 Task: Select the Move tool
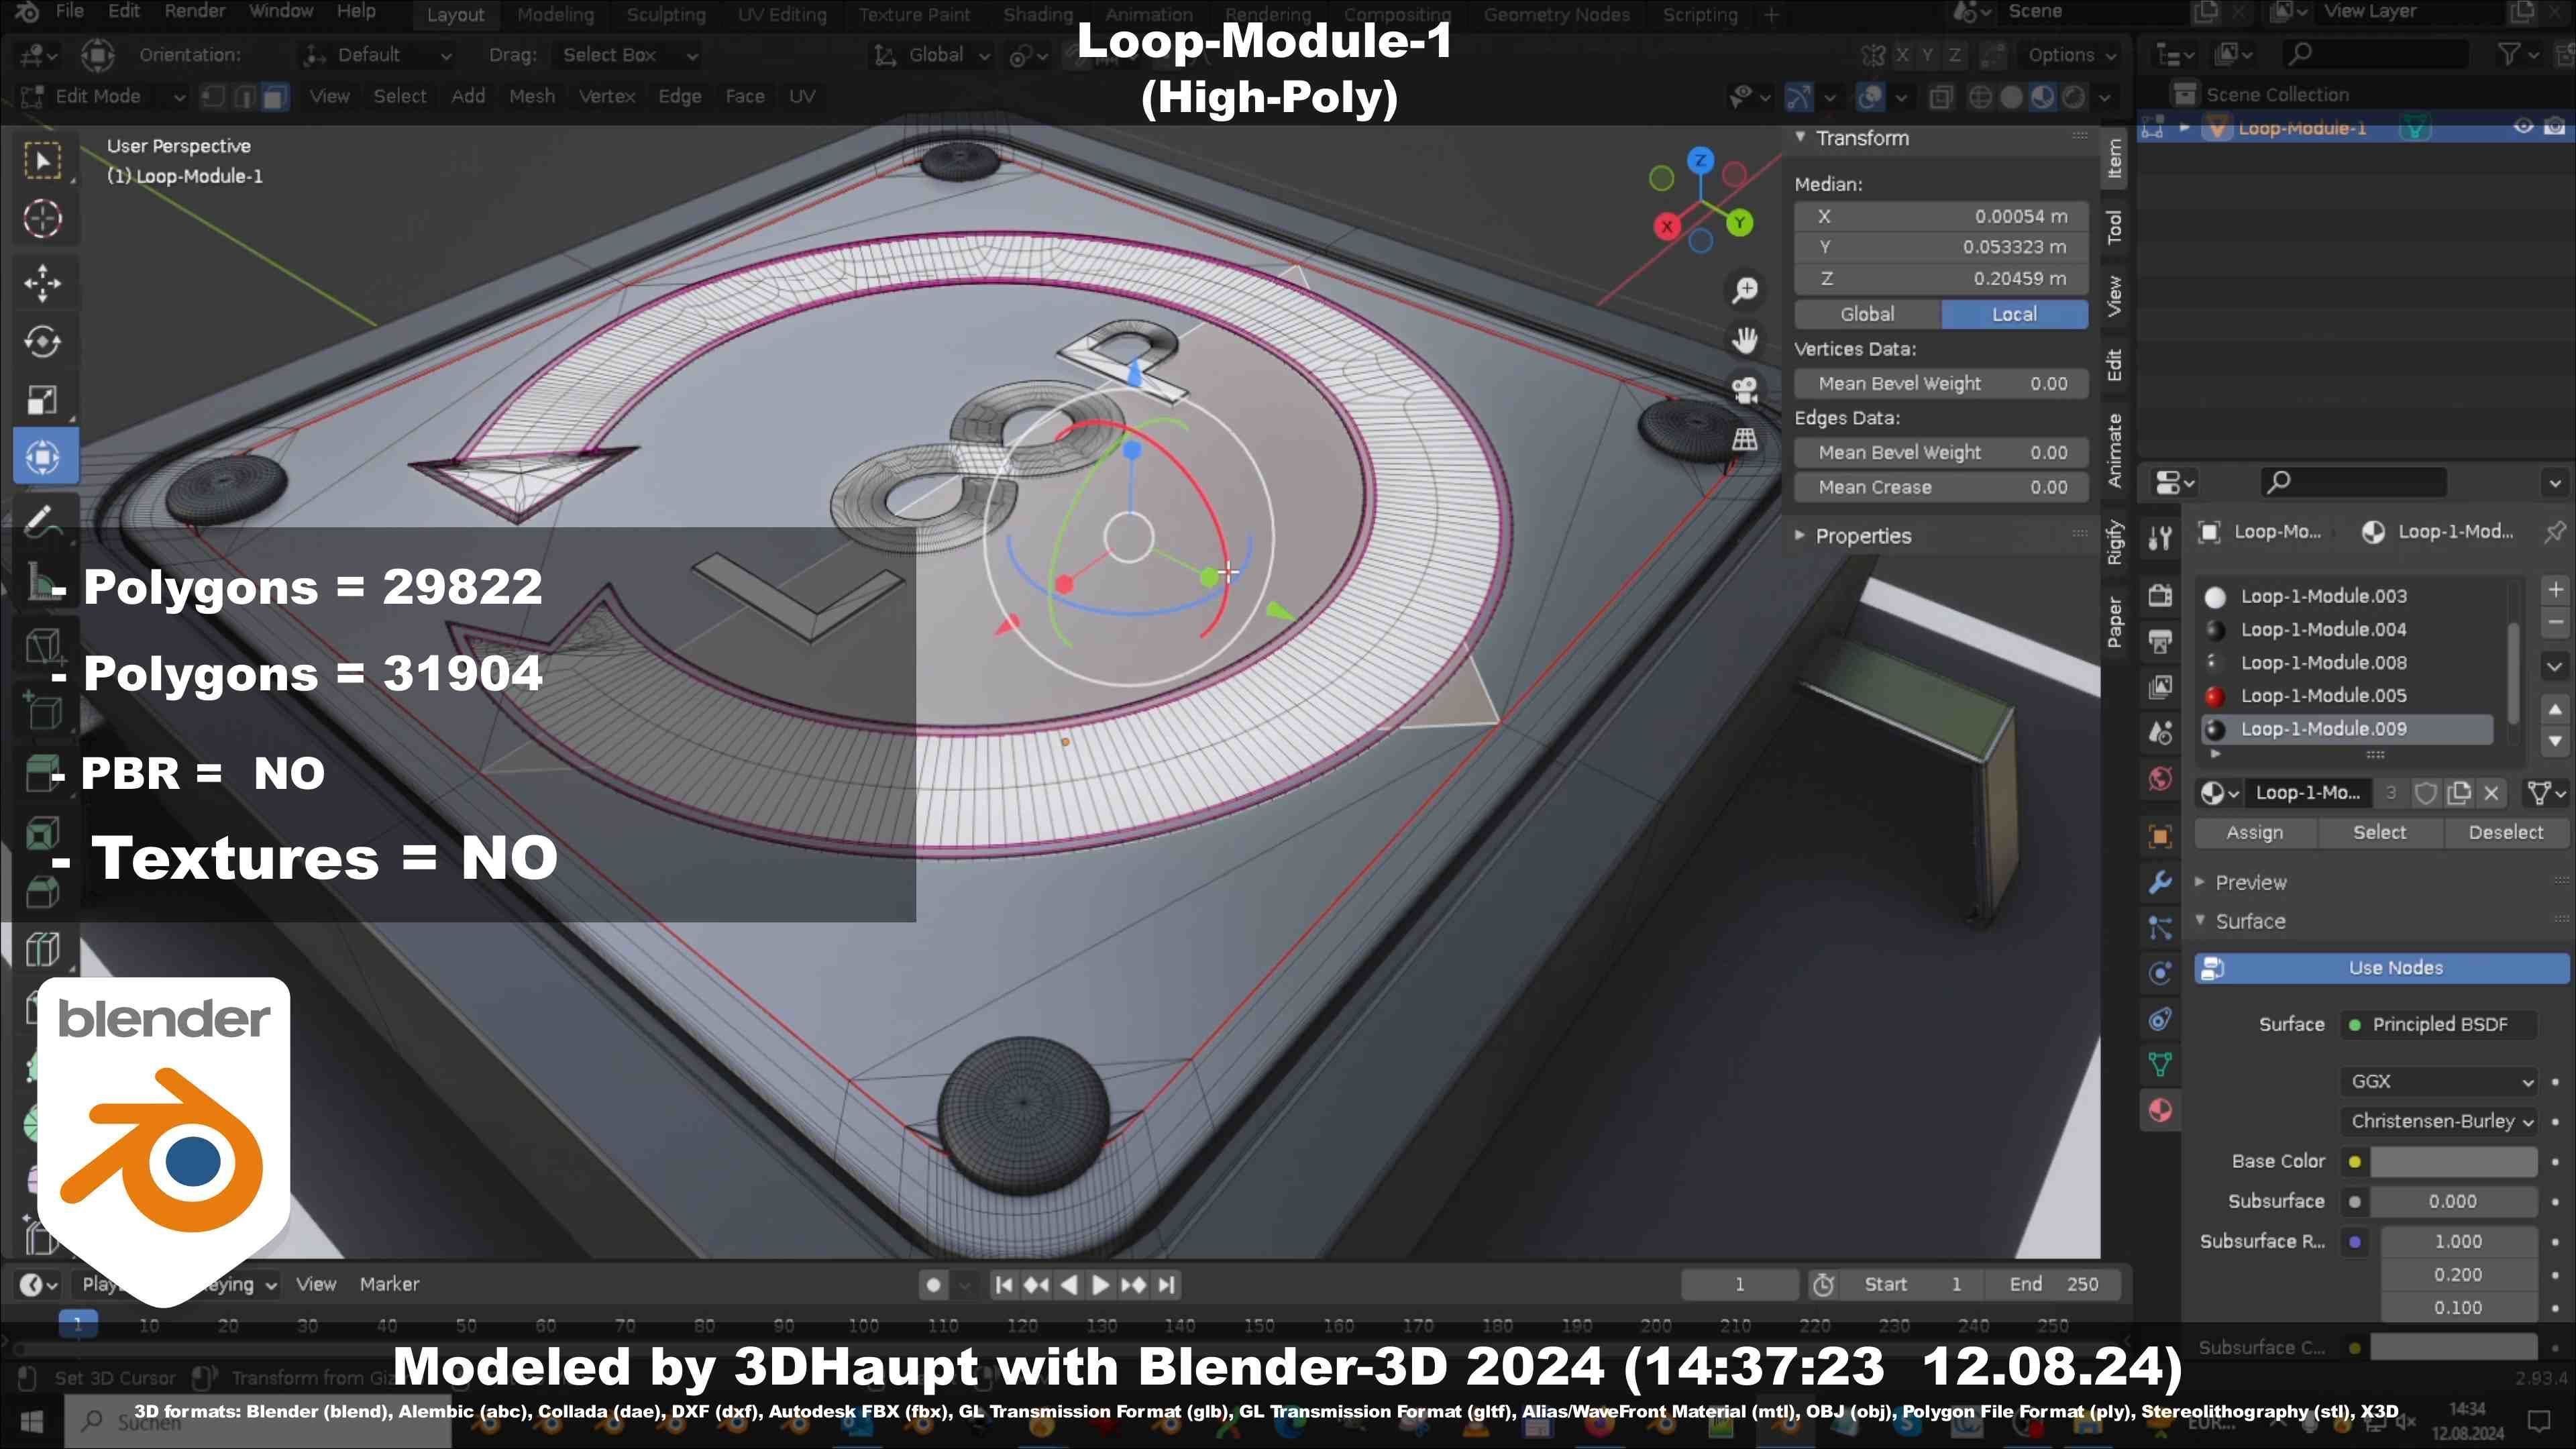(42, 283)
